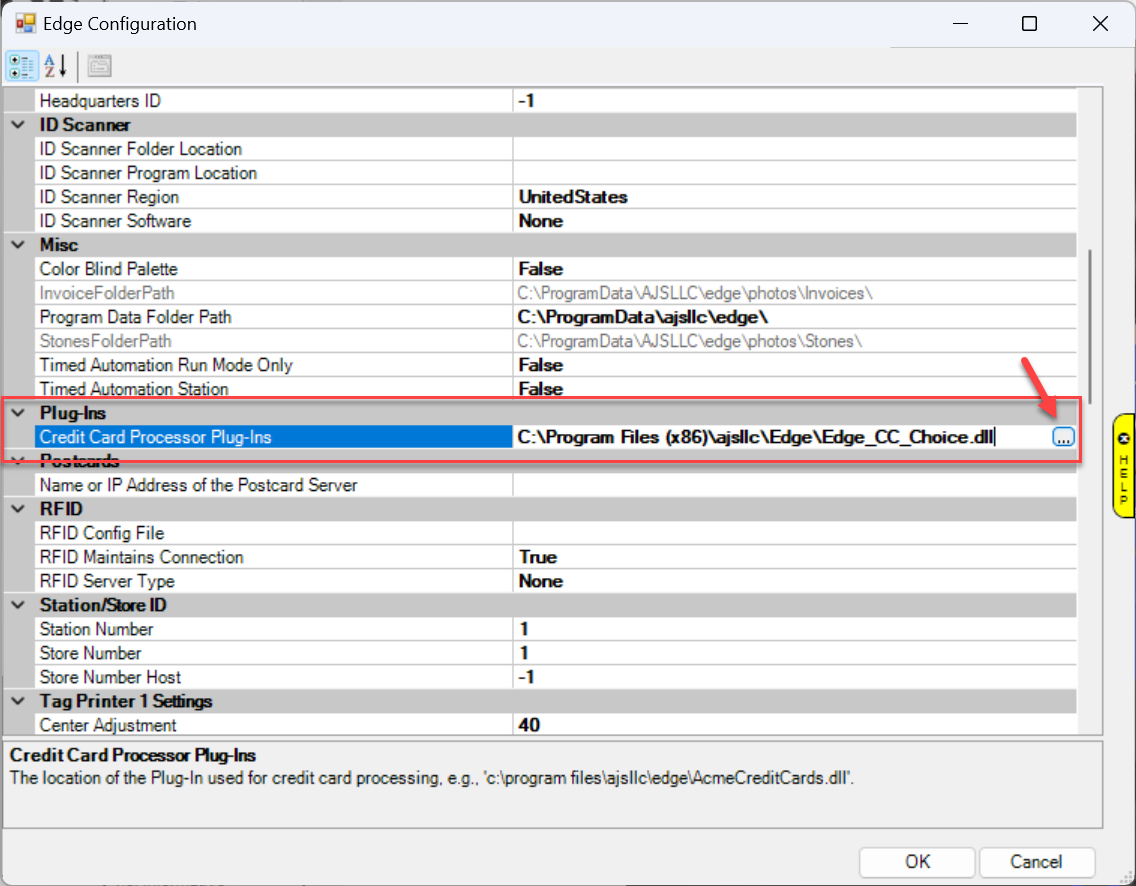Collapse the Station/Store ID category

18,605
